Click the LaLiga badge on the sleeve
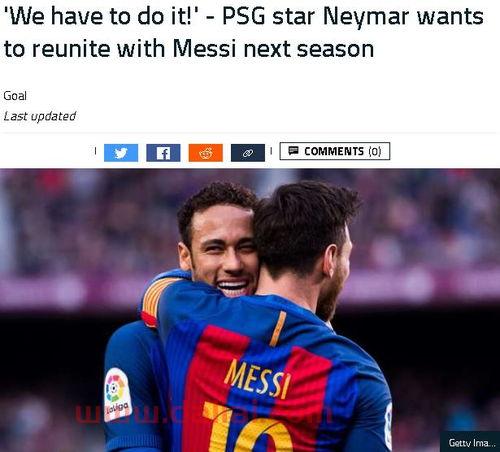 click(x=116, y=394)
